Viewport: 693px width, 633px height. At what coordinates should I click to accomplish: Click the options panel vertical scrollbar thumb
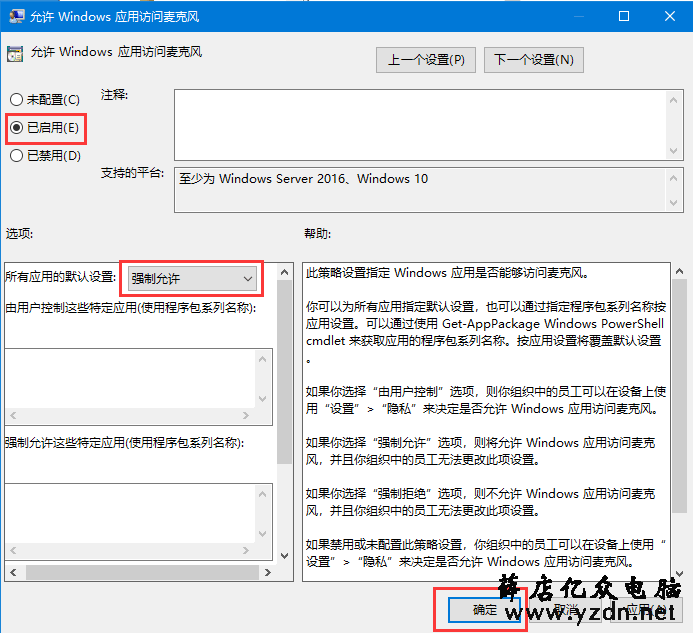(285, 372)
